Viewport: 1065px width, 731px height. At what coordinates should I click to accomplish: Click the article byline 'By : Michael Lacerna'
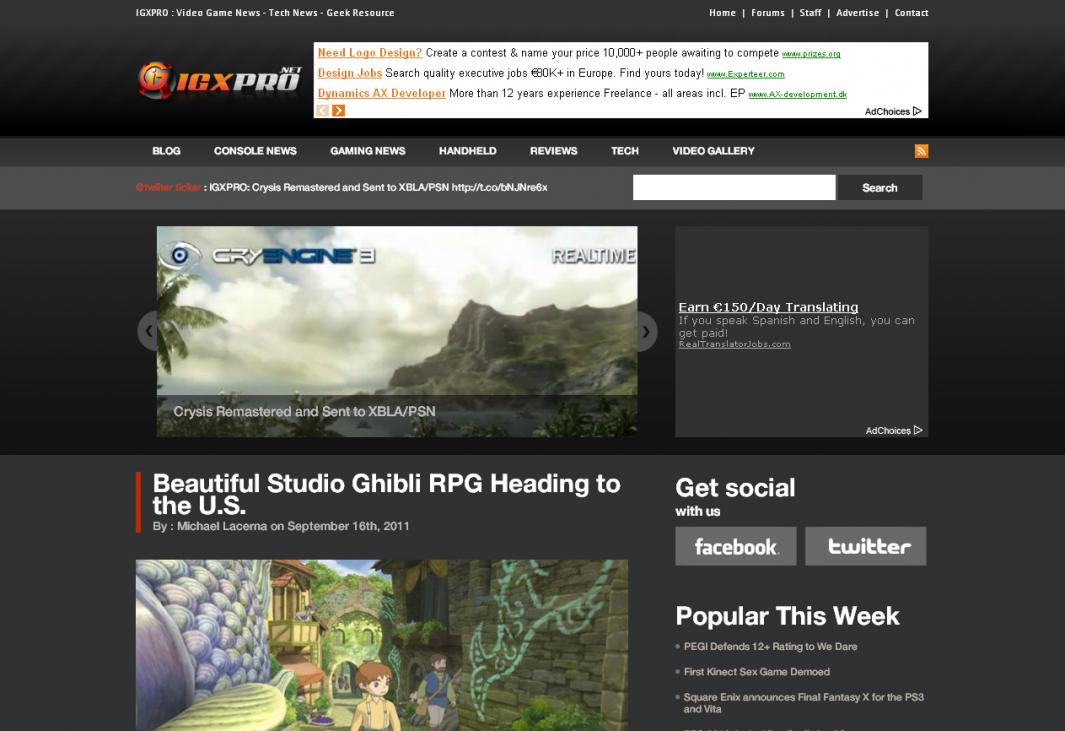coord(209,527)
